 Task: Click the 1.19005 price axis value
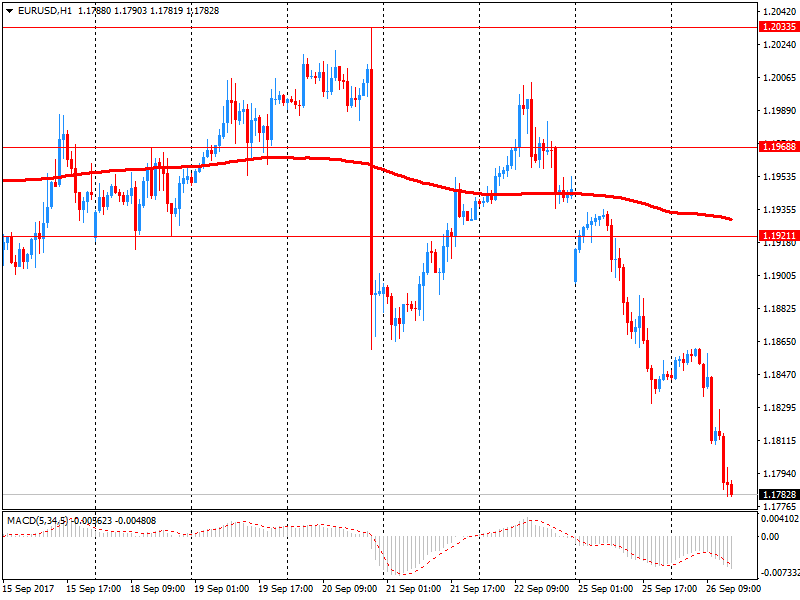click(x=780, y=276)
